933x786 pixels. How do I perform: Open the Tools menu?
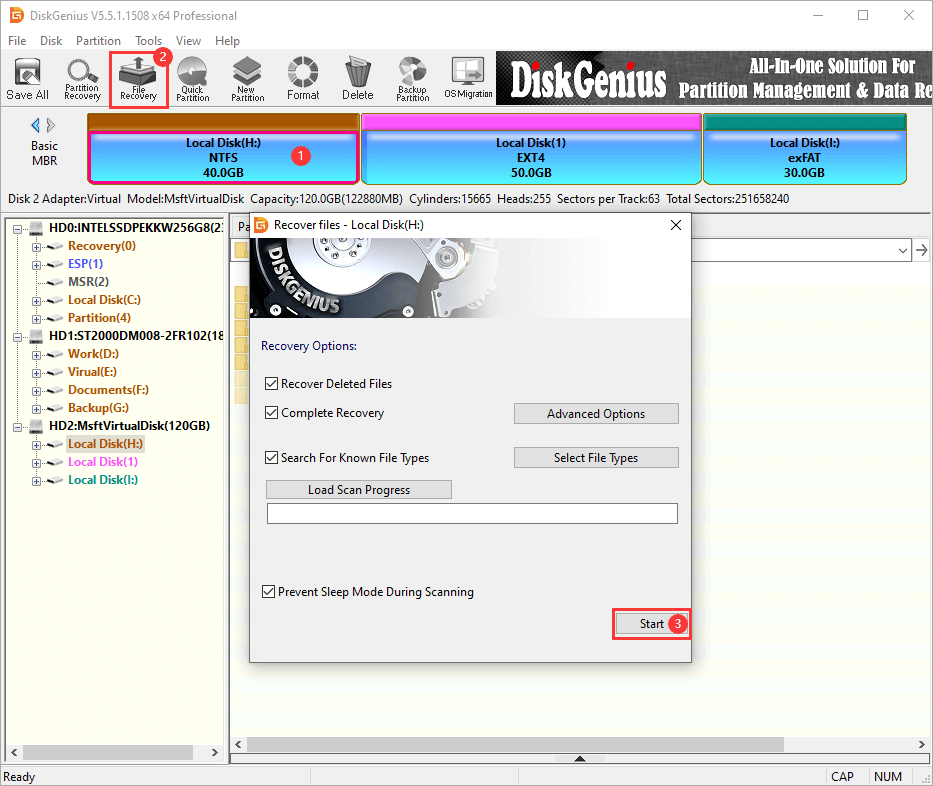pyautogui.click(x=148, y=40)
